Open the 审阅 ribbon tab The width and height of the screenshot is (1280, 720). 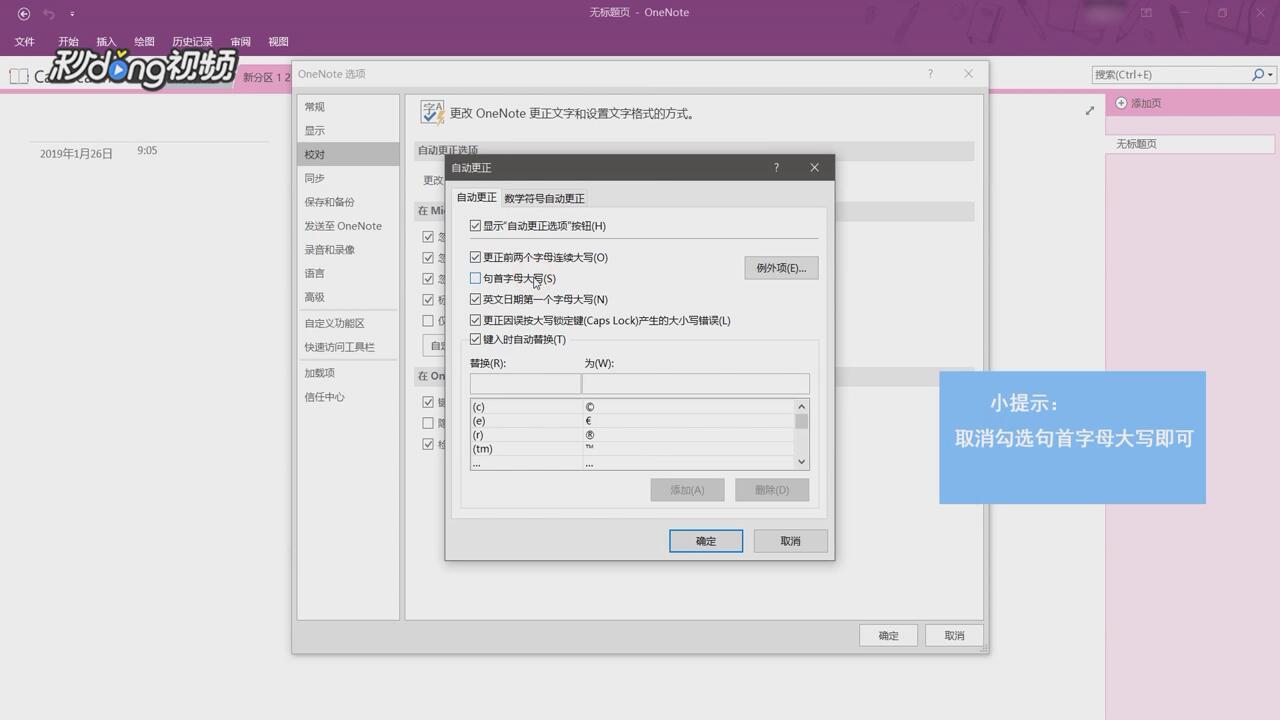click(x=240, y=42)
